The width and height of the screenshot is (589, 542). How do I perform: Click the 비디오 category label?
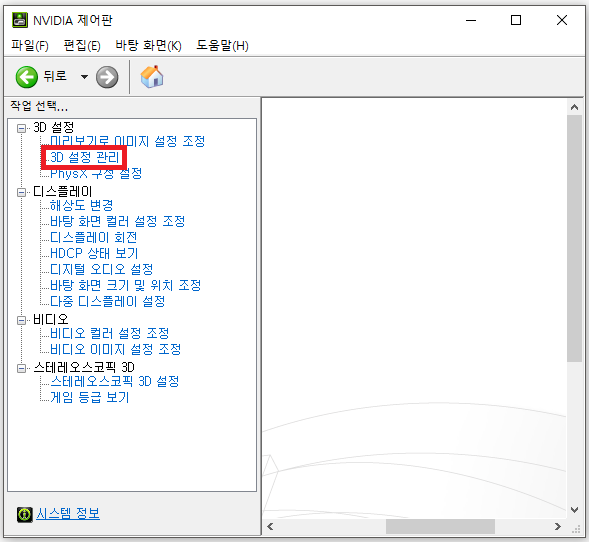click(51, 319)
